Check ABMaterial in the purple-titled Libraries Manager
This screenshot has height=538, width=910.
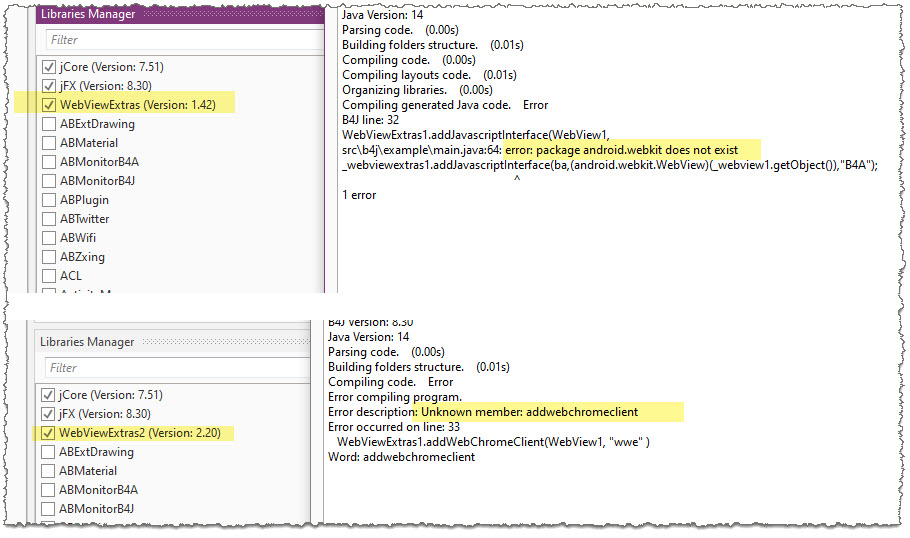click(x=49, y=143)
